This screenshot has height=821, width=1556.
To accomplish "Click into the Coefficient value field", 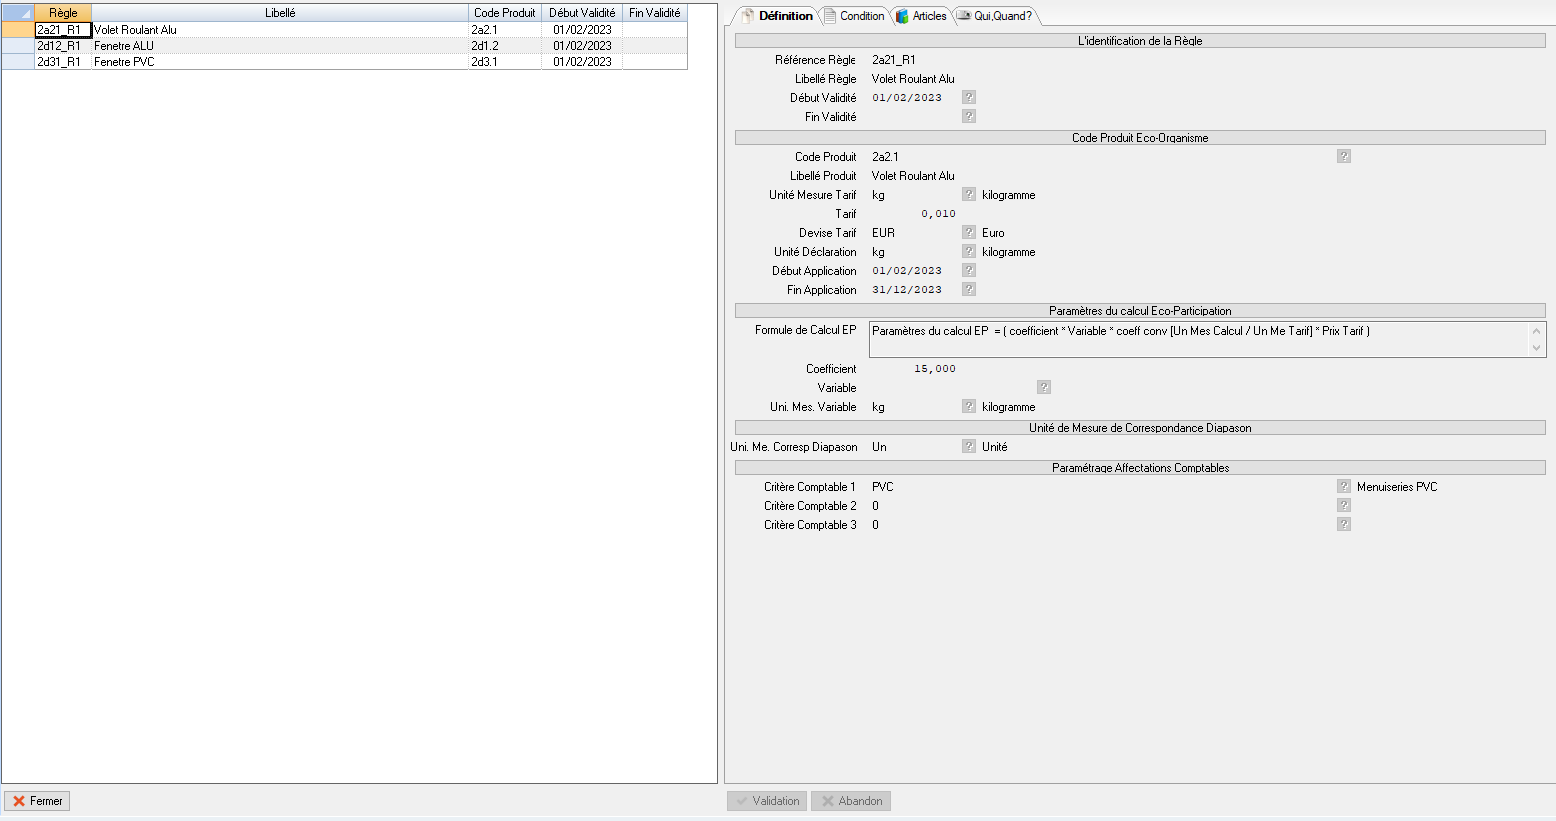I will click(x=915, y=369).
